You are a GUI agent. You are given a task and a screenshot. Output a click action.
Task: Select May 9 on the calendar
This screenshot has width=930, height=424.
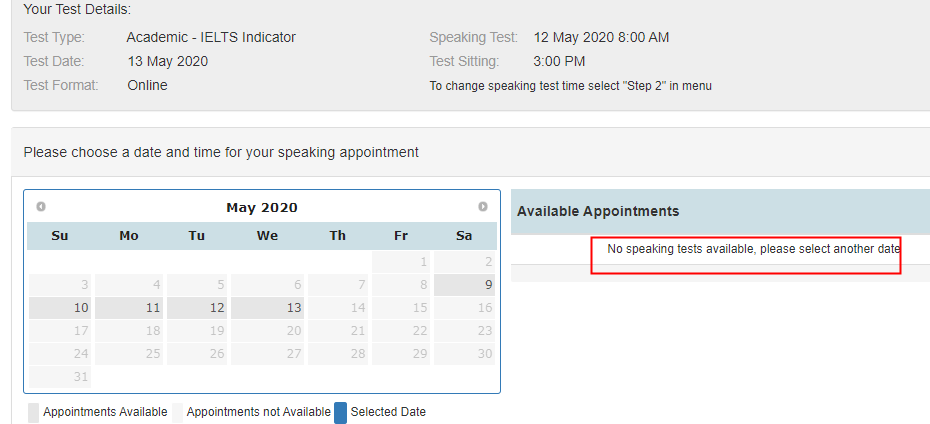pos(465,285)
